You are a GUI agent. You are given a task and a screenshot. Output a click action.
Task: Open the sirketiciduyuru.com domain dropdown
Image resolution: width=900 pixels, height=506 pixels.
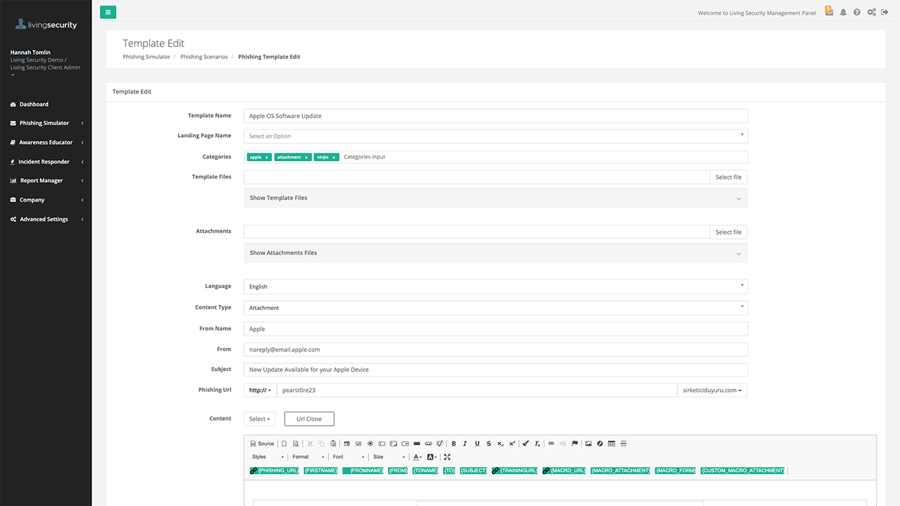(x=712, y=390)
